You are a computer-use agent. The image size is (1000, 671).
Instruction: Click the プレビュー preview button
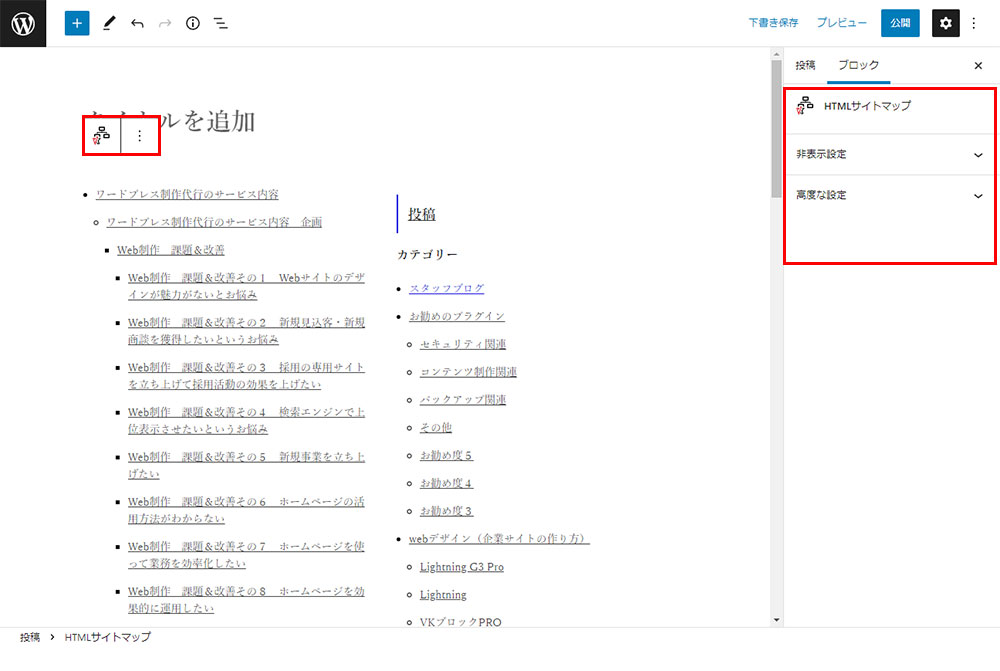pos(841,23)
